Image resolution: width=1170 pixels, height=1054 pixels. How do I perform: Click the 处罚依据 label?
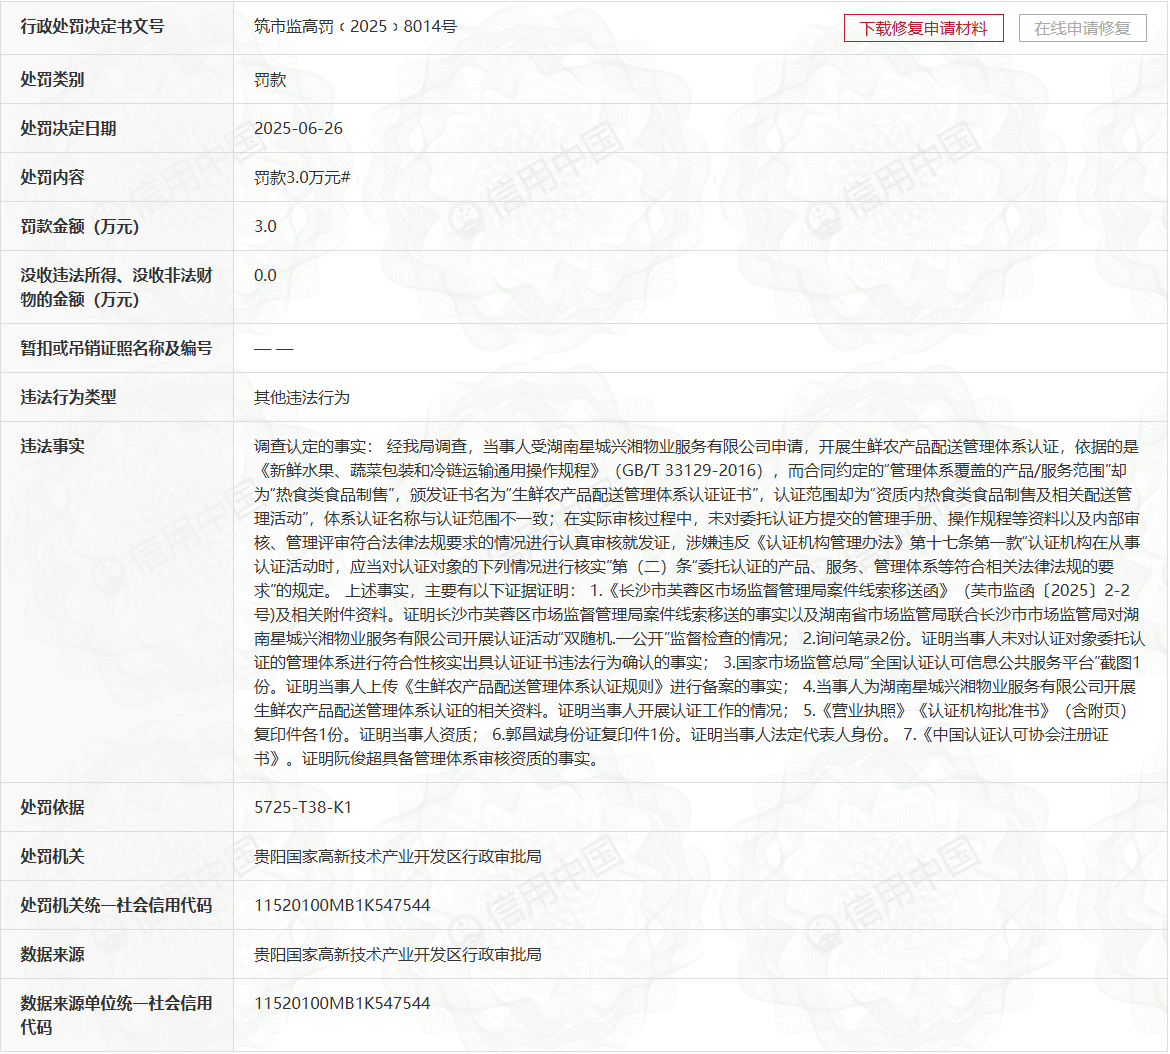(52, 808)
